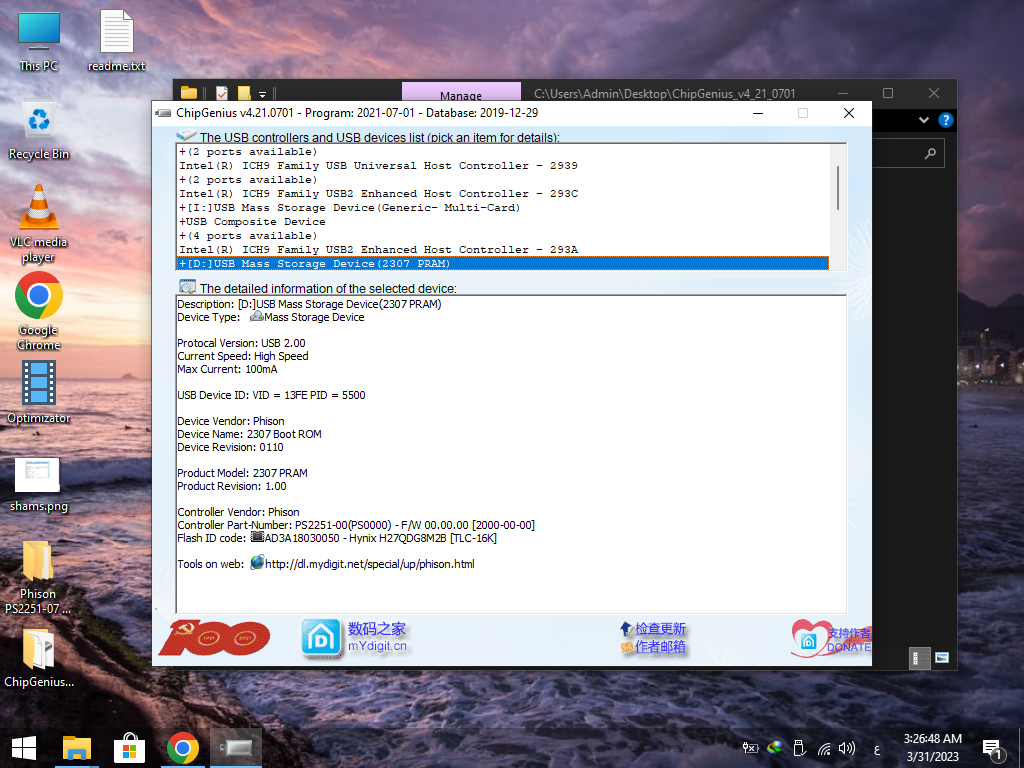Click ChipGenius taskbar button
The height and width of the screenshot is (768, 1024).
click(x=235, y=748)
